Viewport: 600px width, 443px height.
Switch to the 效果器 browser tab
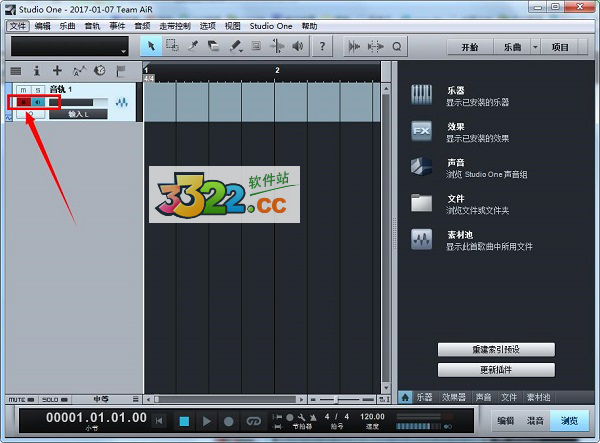click(x=455, y=397)
